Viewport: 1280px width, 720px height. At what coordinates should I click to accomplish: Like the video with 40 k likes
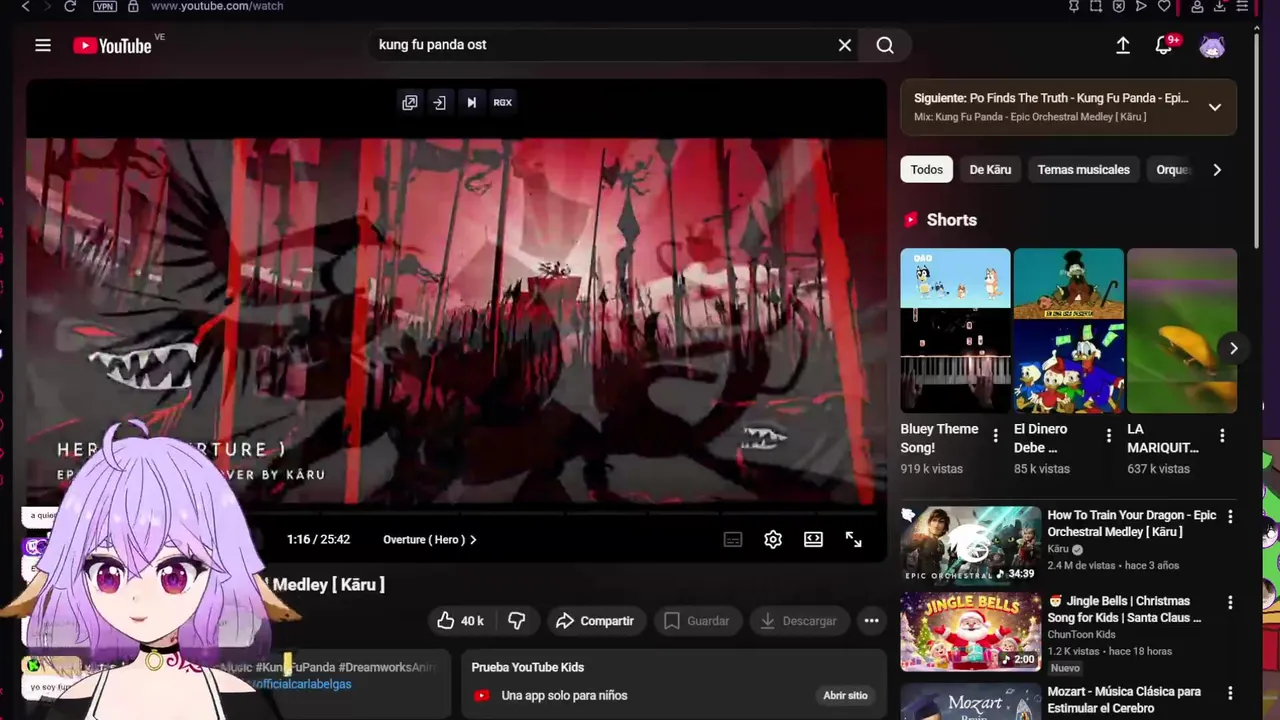[x=460, y=621]
